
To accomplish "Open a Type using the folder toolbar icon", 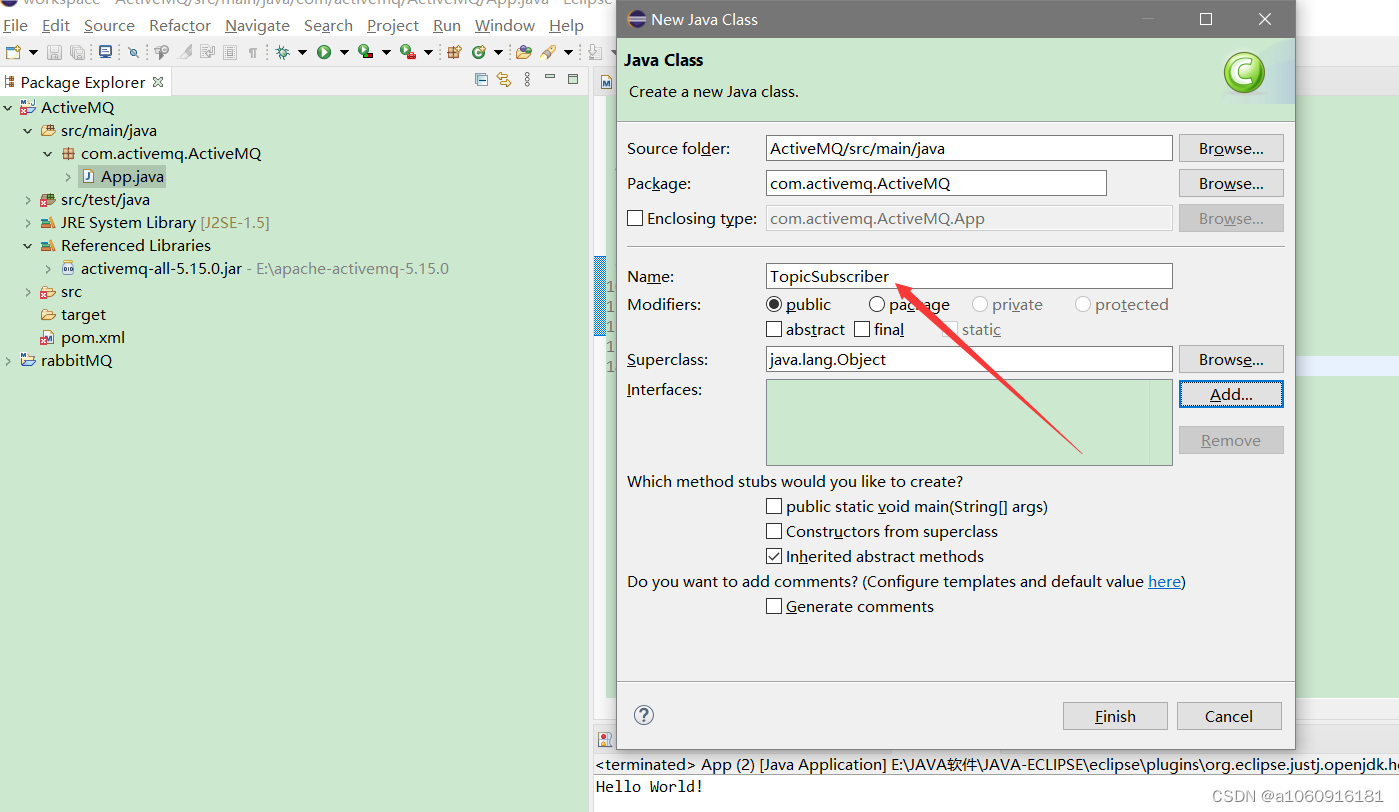I will click(525, 52).
